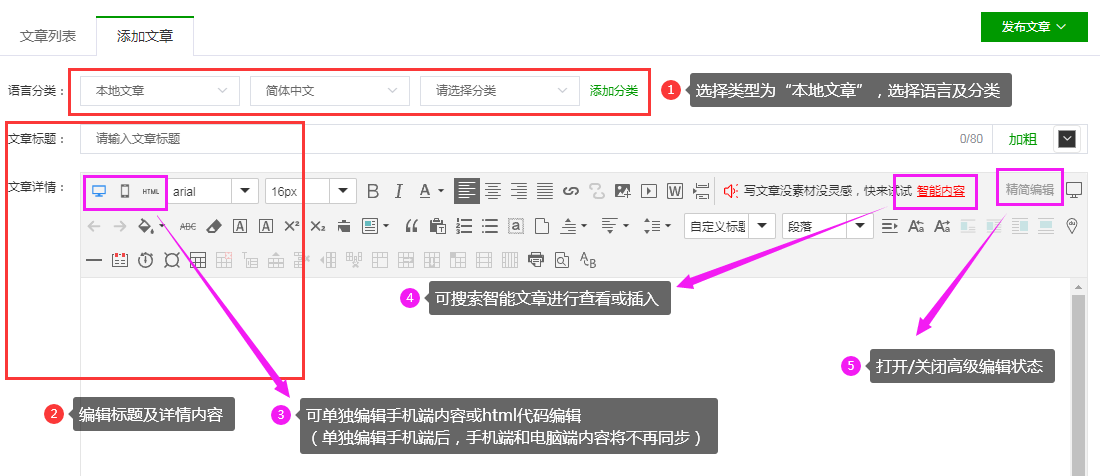Insert blockquote icon
The width and height of the screenshot is (1100, 476).
(412, 226)
